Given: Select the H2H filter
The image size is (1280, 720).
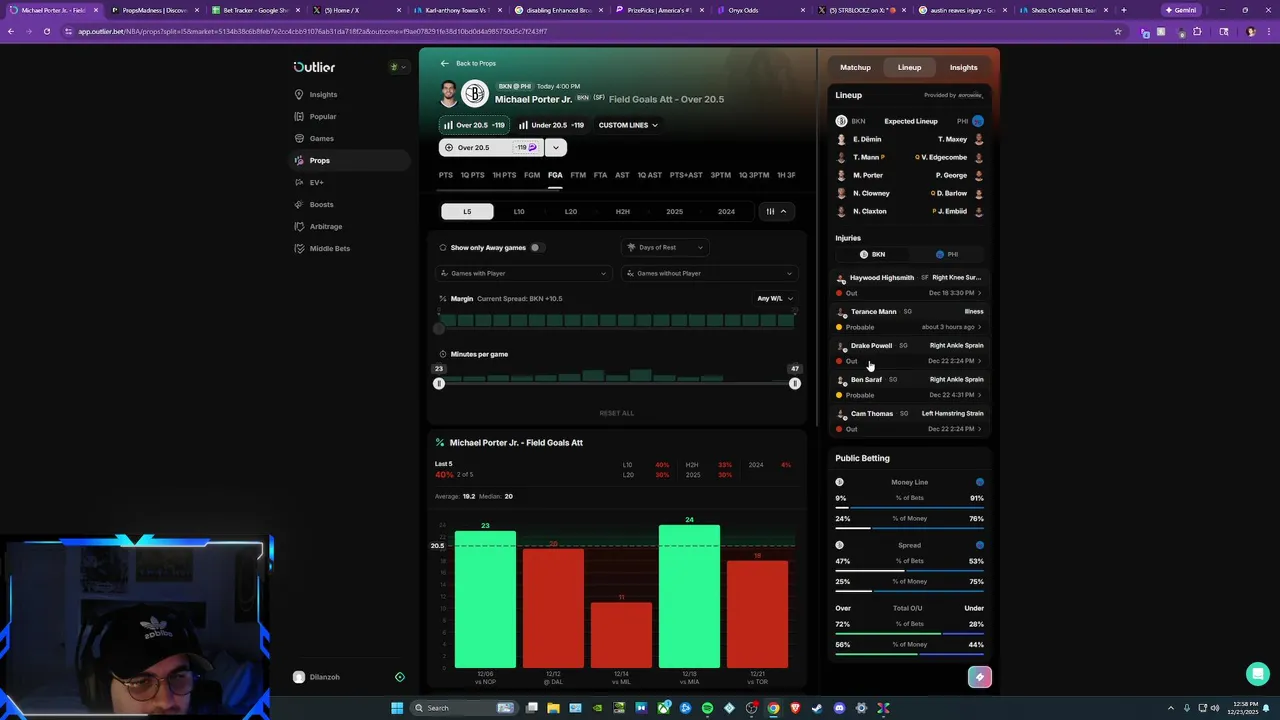Looking at the screenshot, I should pos(623,211).
